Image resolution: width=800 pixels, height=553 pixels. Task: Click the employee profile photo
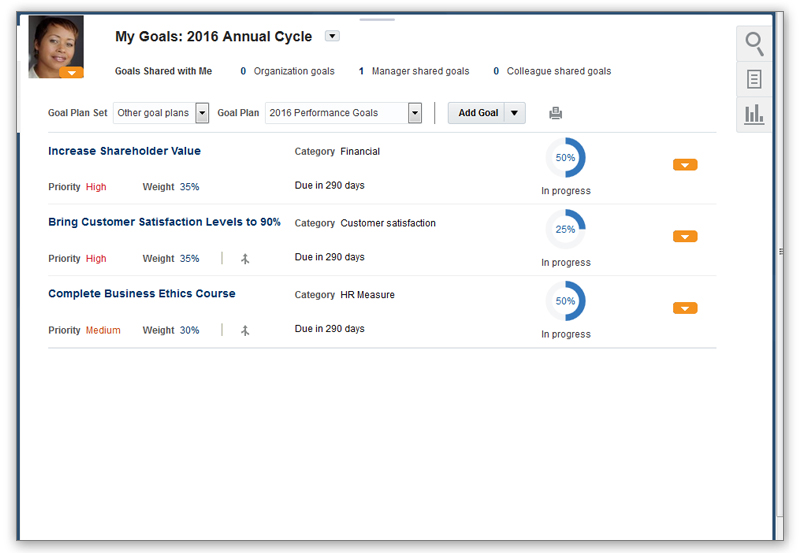click(x=56, y=46)
